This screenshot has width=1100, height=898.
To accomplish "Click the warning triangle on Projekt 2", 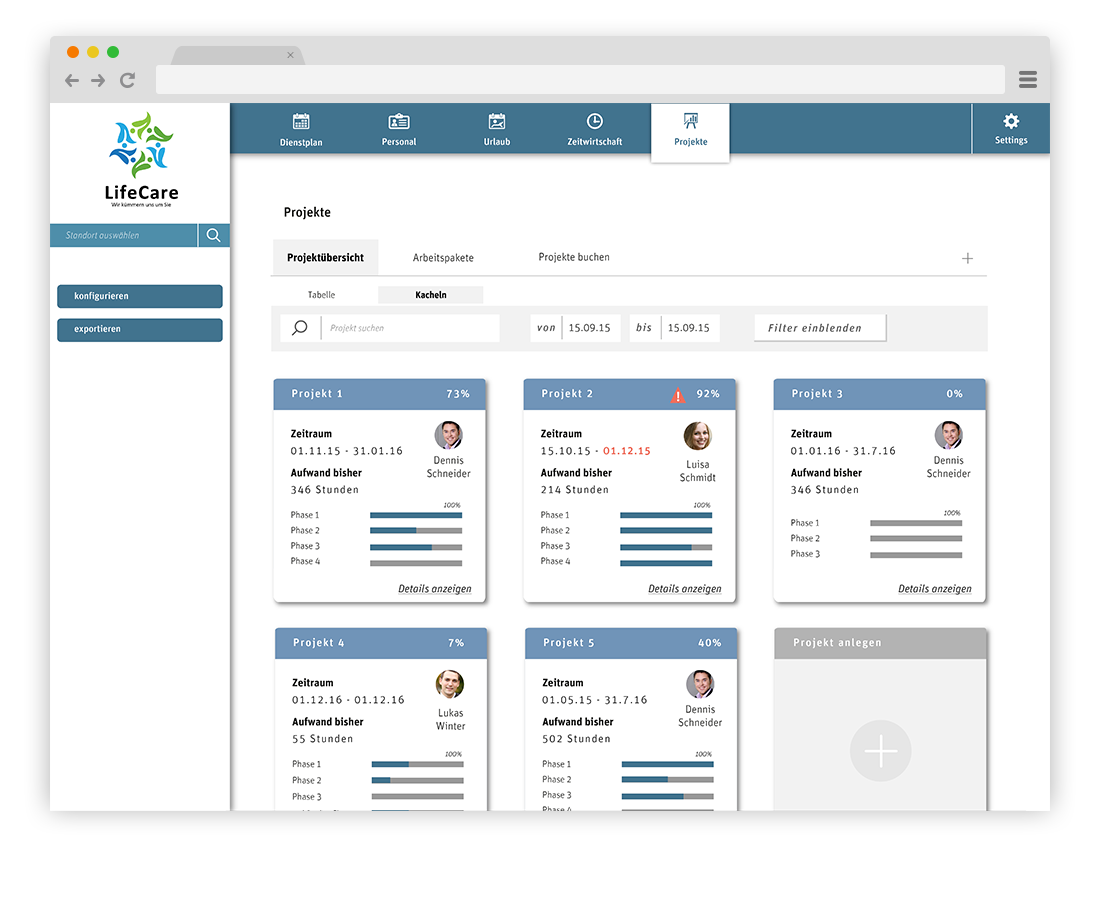I will 678,395.
